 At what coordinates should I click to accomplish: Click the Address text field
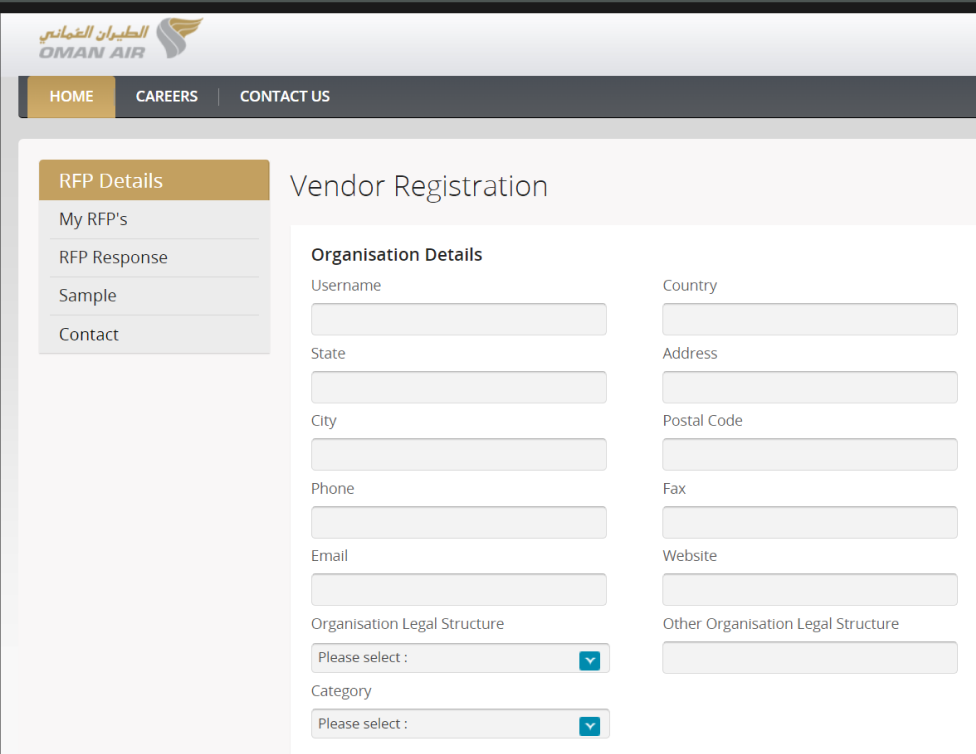point(809,388)
